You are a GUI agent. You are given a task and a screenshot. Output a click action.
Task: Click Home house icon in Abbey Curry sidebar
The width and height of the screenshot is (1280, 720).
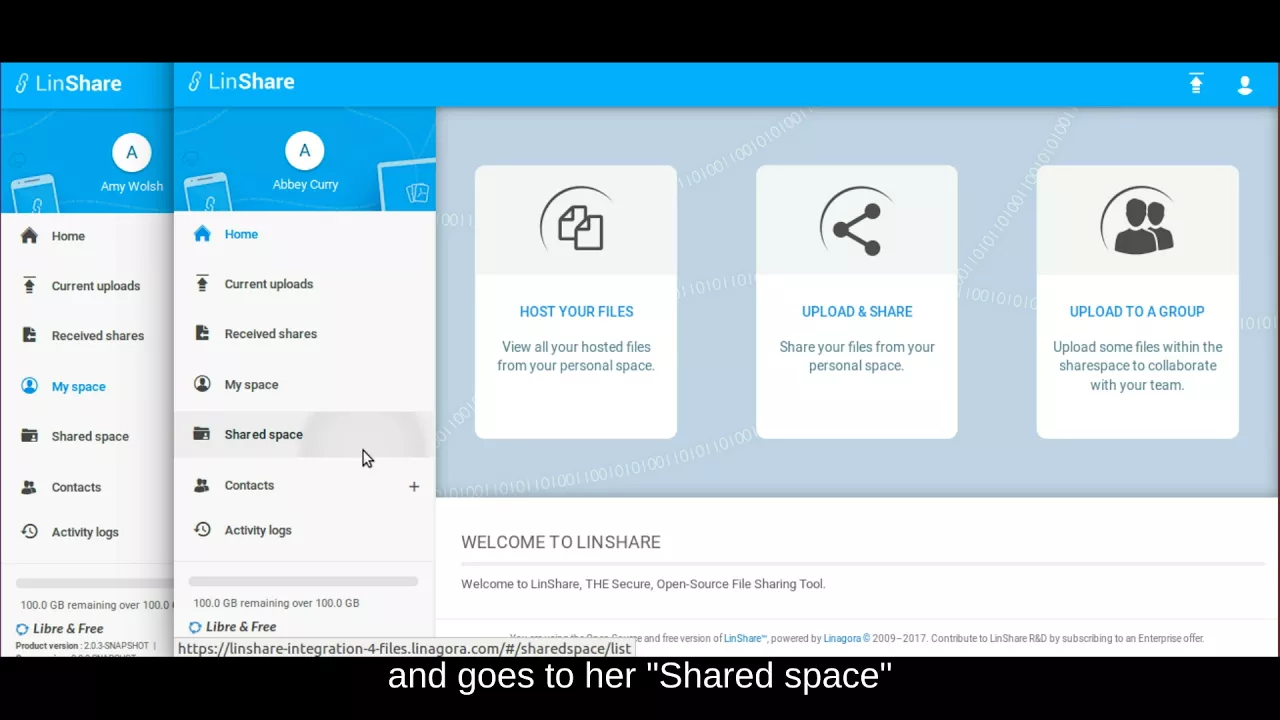coord(202,234)
